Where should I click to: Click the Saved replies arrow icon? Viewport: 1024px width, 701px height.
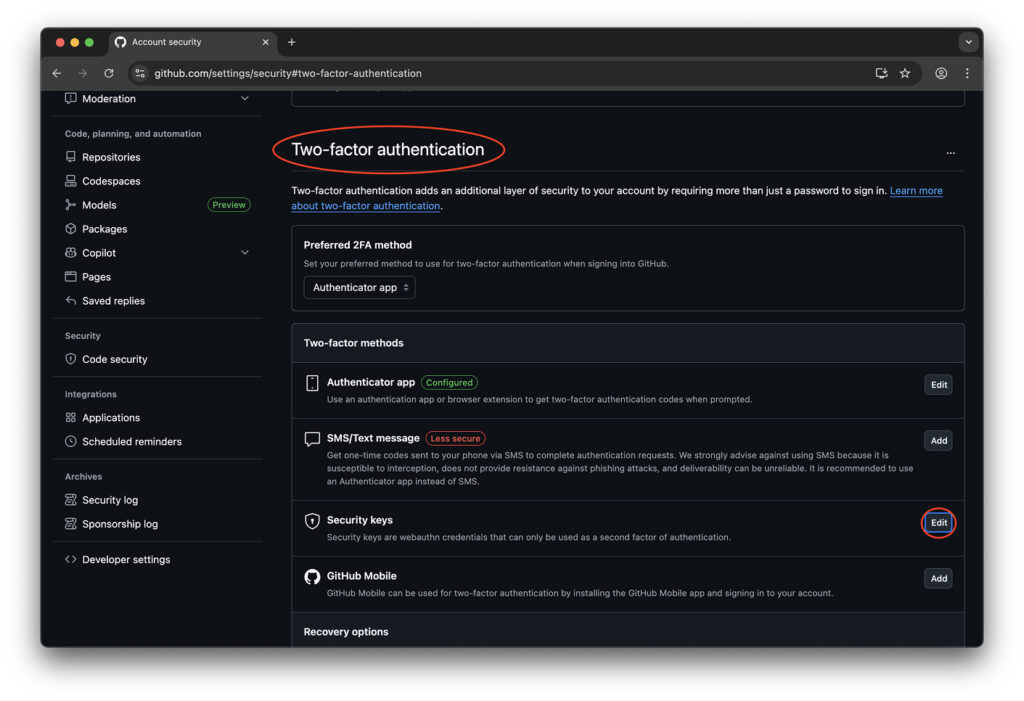pyautogui.click(x=71, y=301)
